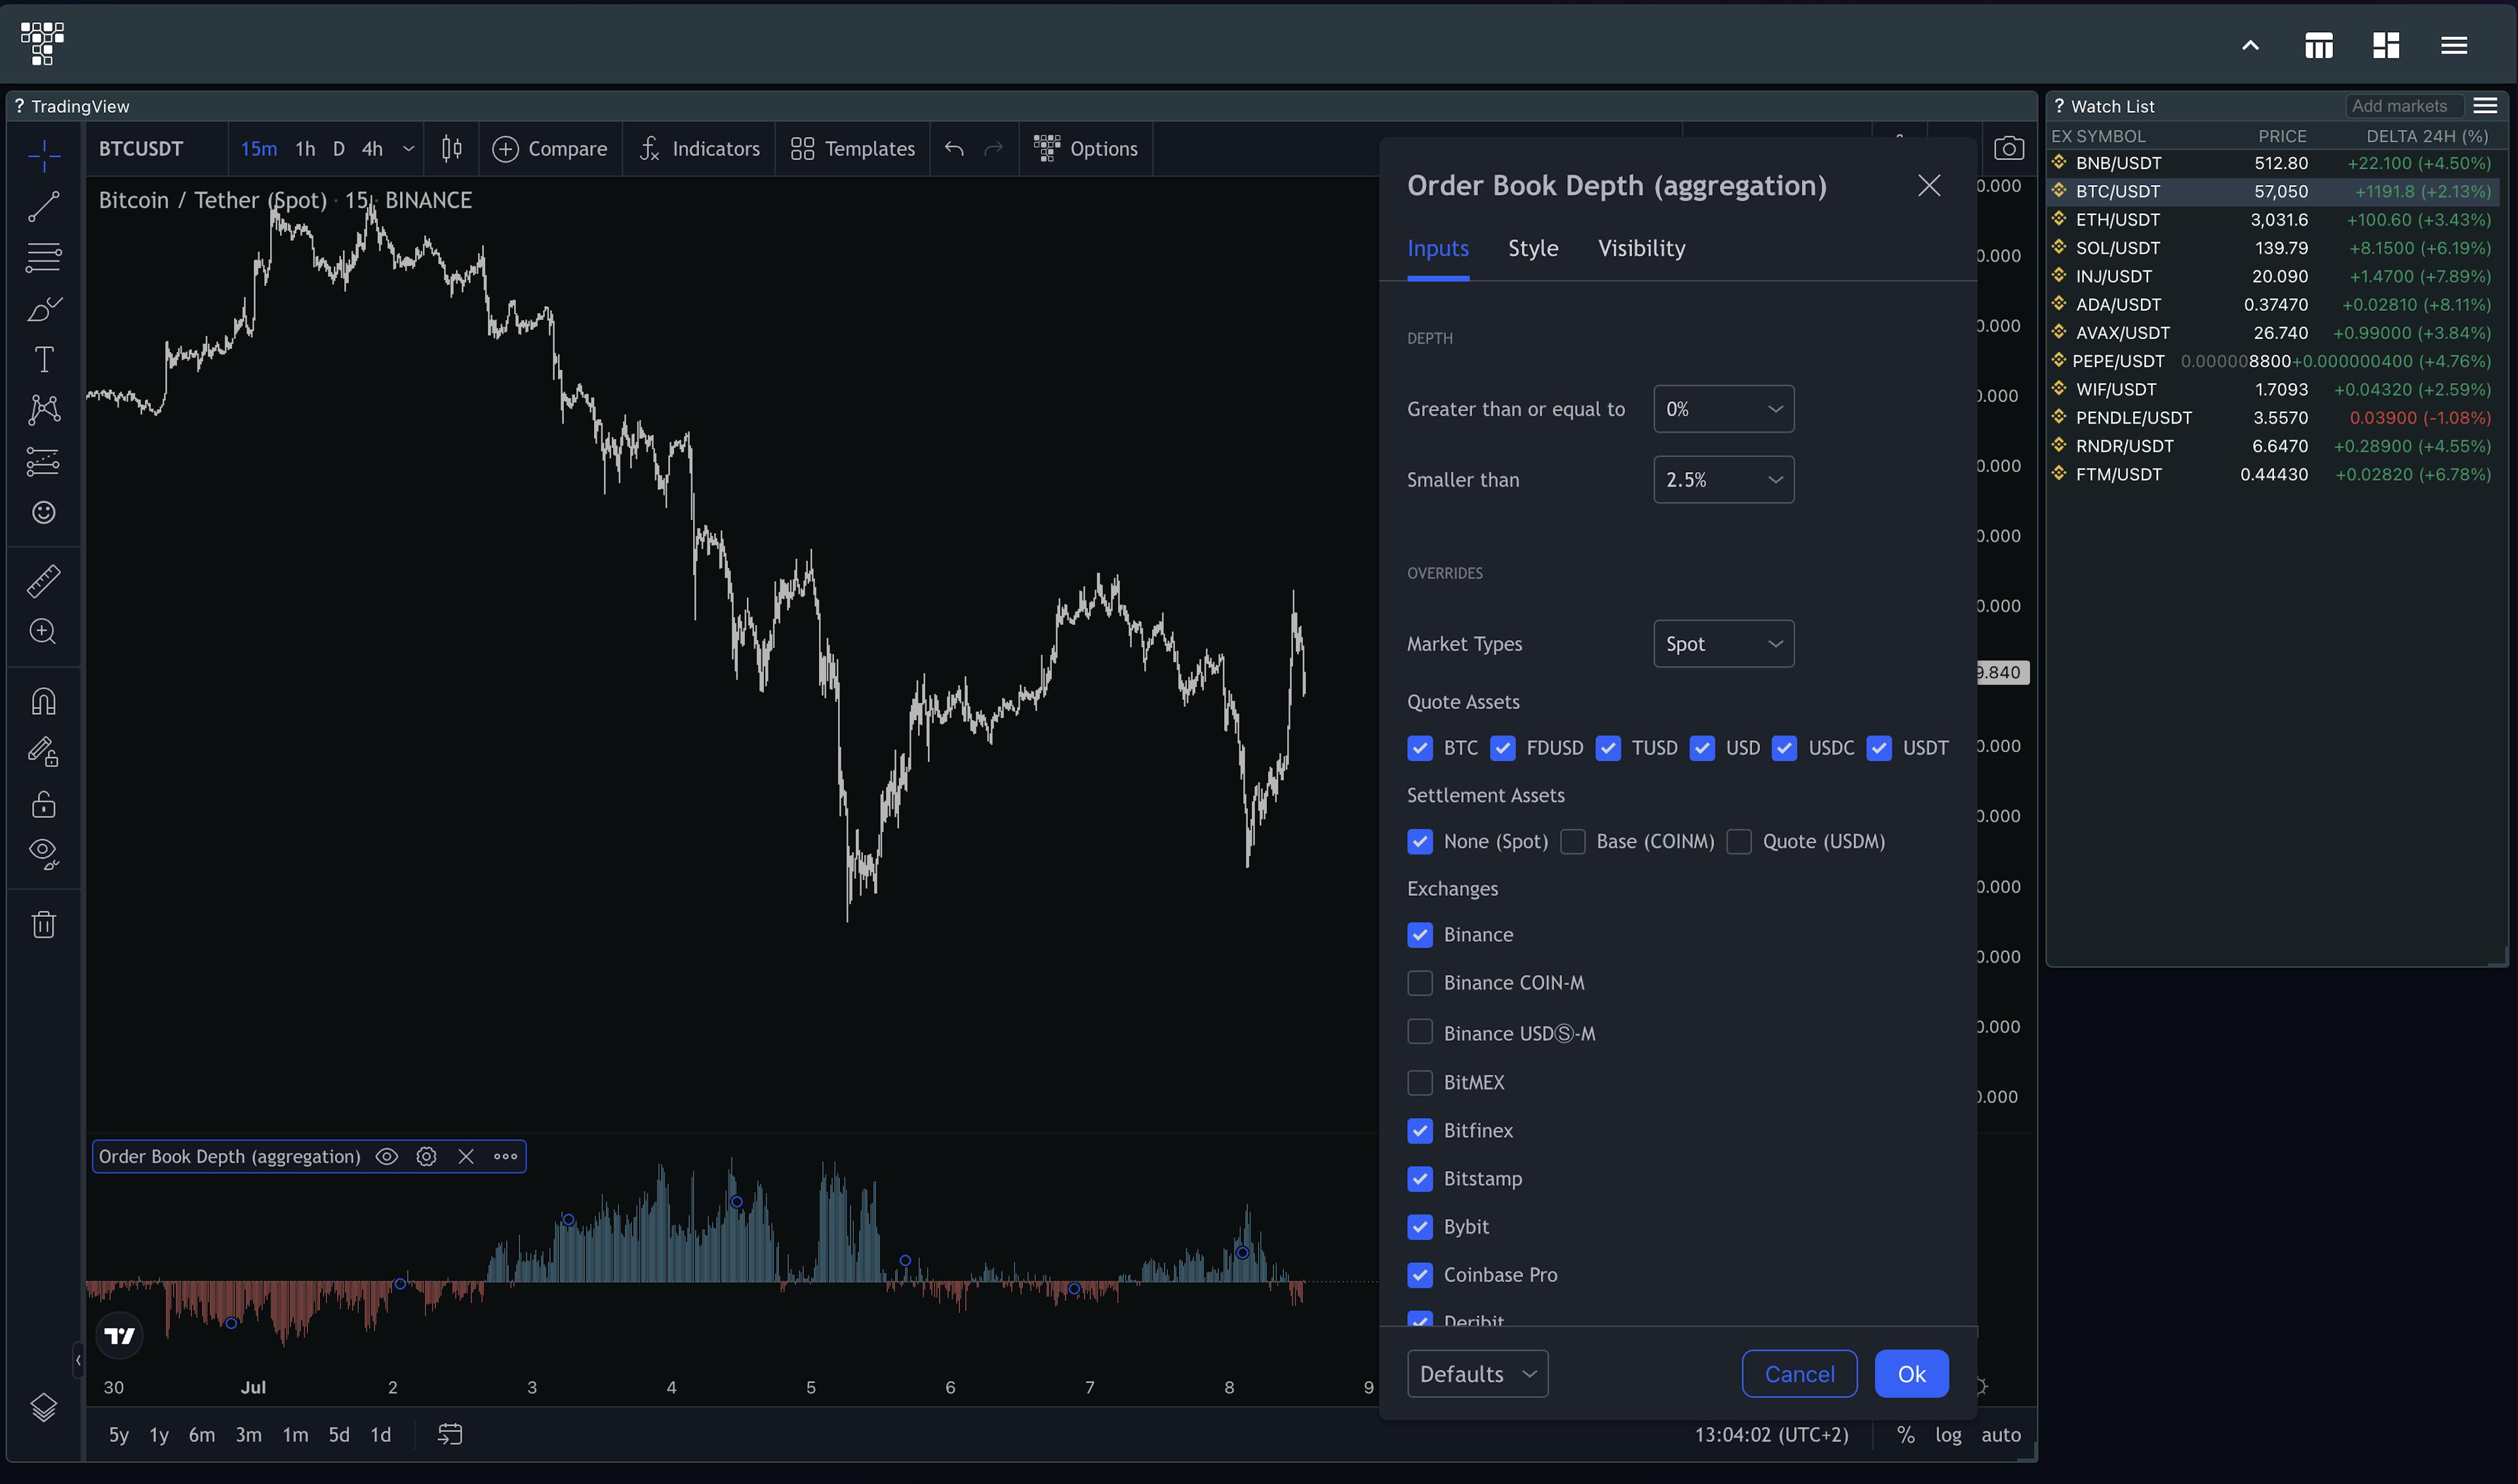Enable the BitMEX exchange checkbox
Image resolution: width=2518 pixels, height=1484 pixels.
point(1419,1082)
